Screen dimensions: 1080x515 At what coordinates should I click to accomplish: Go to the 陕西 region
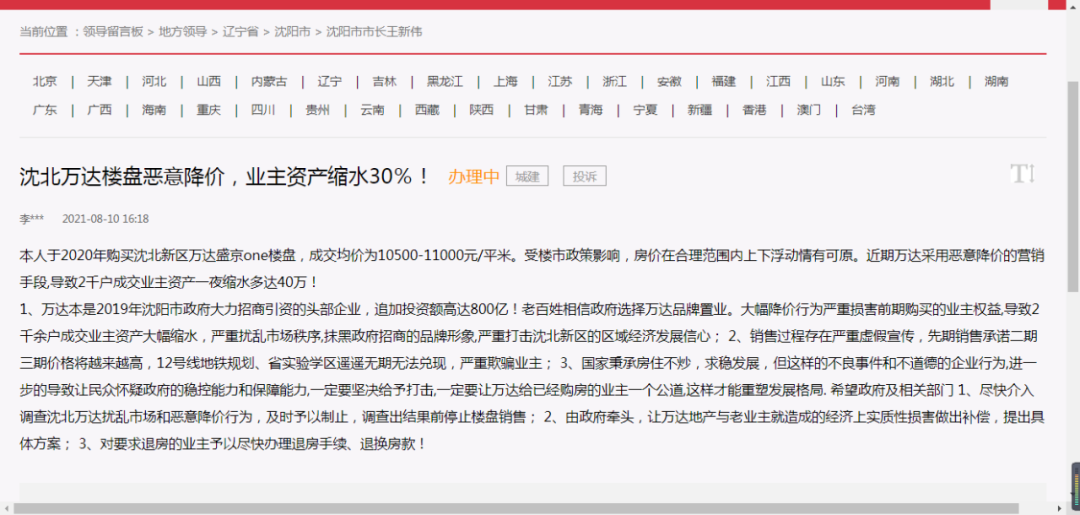coord(481,109)
